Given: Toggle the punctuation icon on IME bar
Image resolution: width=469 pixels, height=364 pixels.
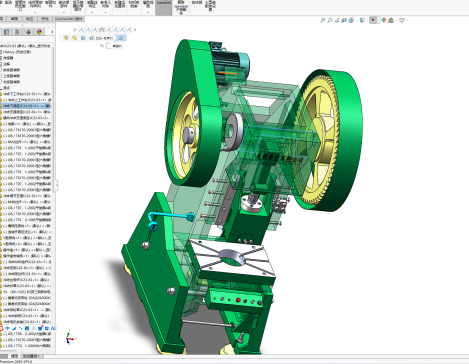Looking at the screenshot, I should [x=20, y=328].
